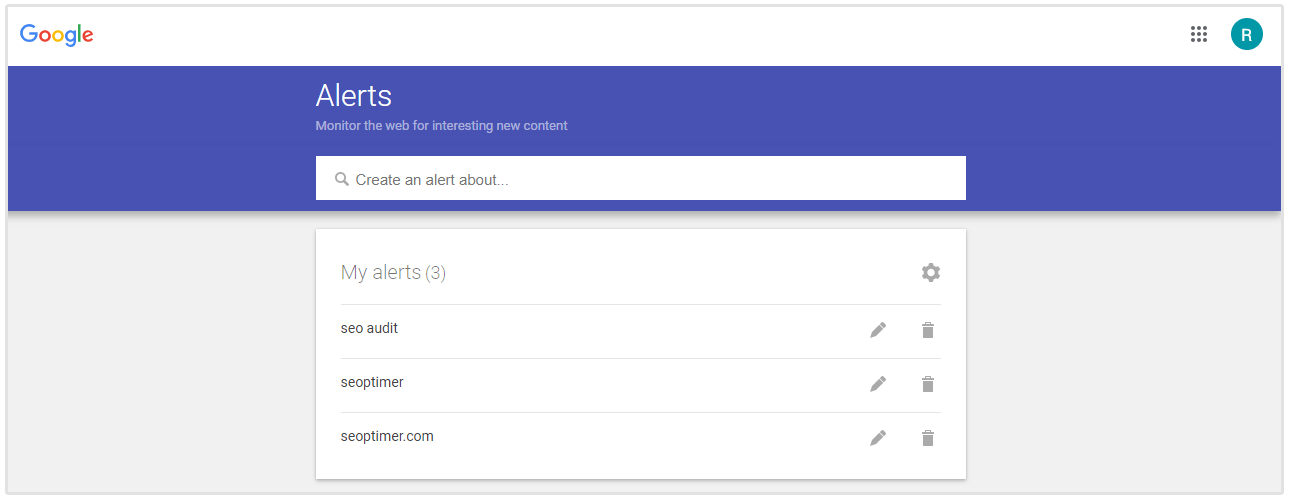Open the account avatar labeled R
The width and height of the screenshot is (1290, 500).
coord(1246,34)
